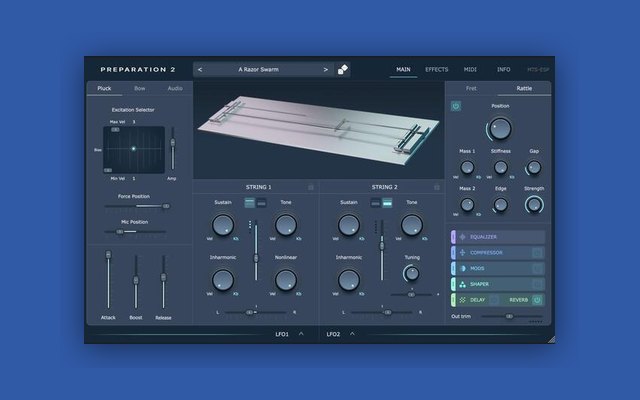Open the MTS-ESP tab
Screen dimensions: 640x400
tap(538, 70)
